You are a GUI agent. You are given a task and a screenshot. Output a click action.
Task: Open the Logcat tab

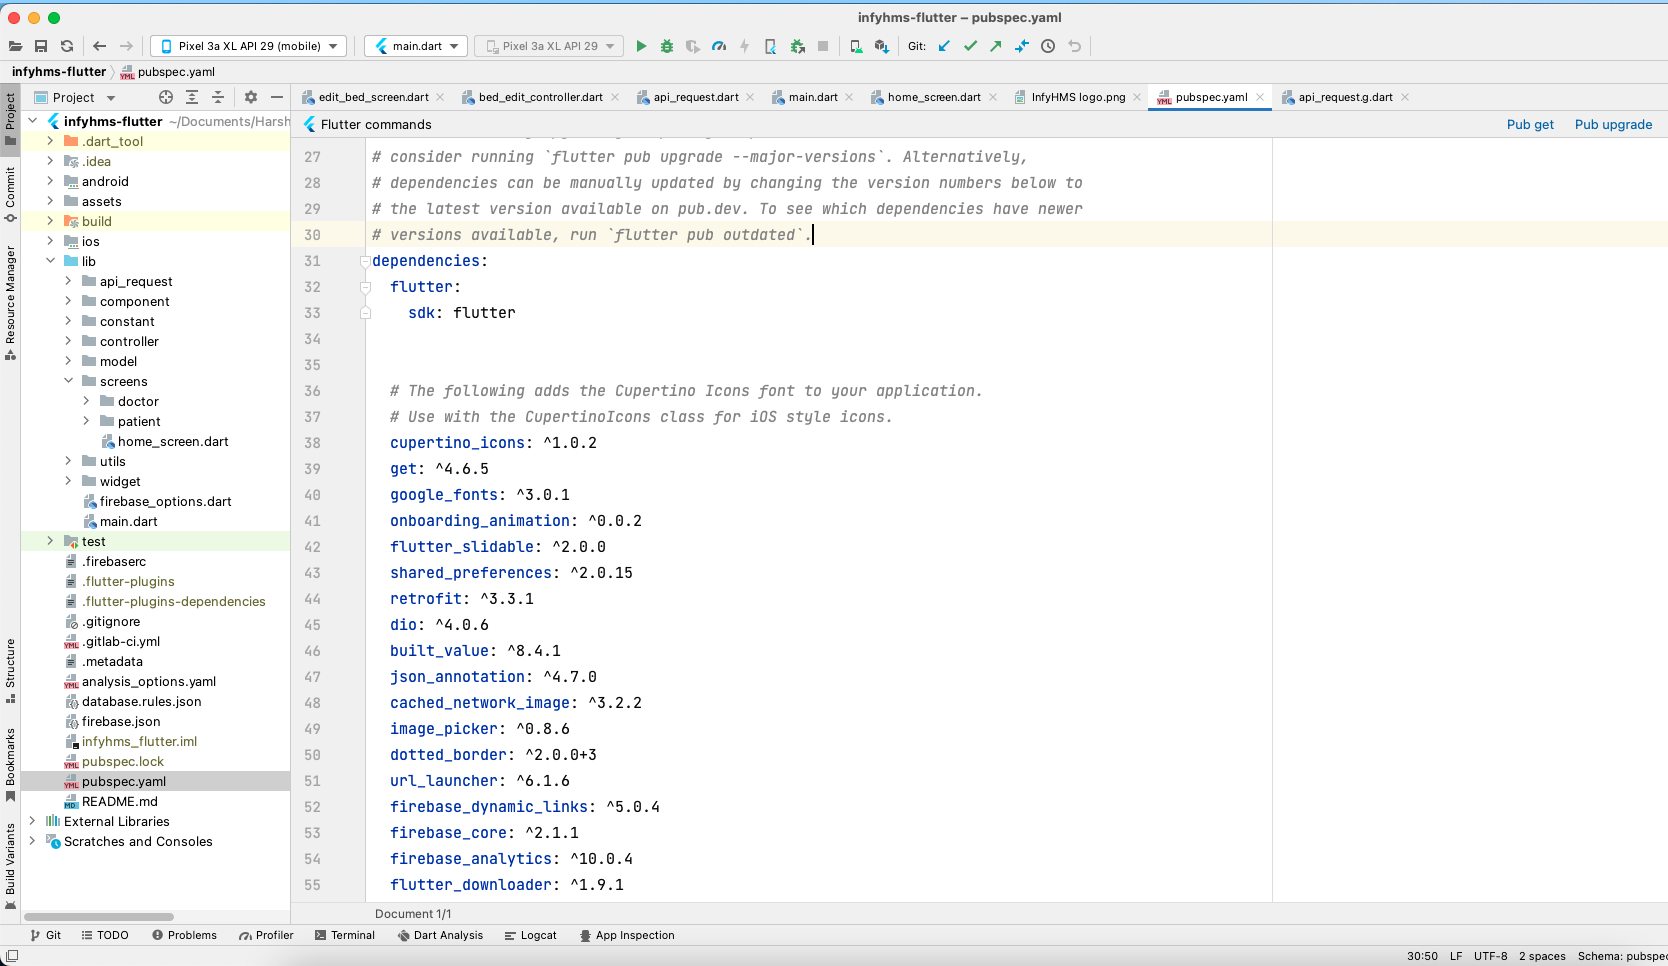[530, 935]
